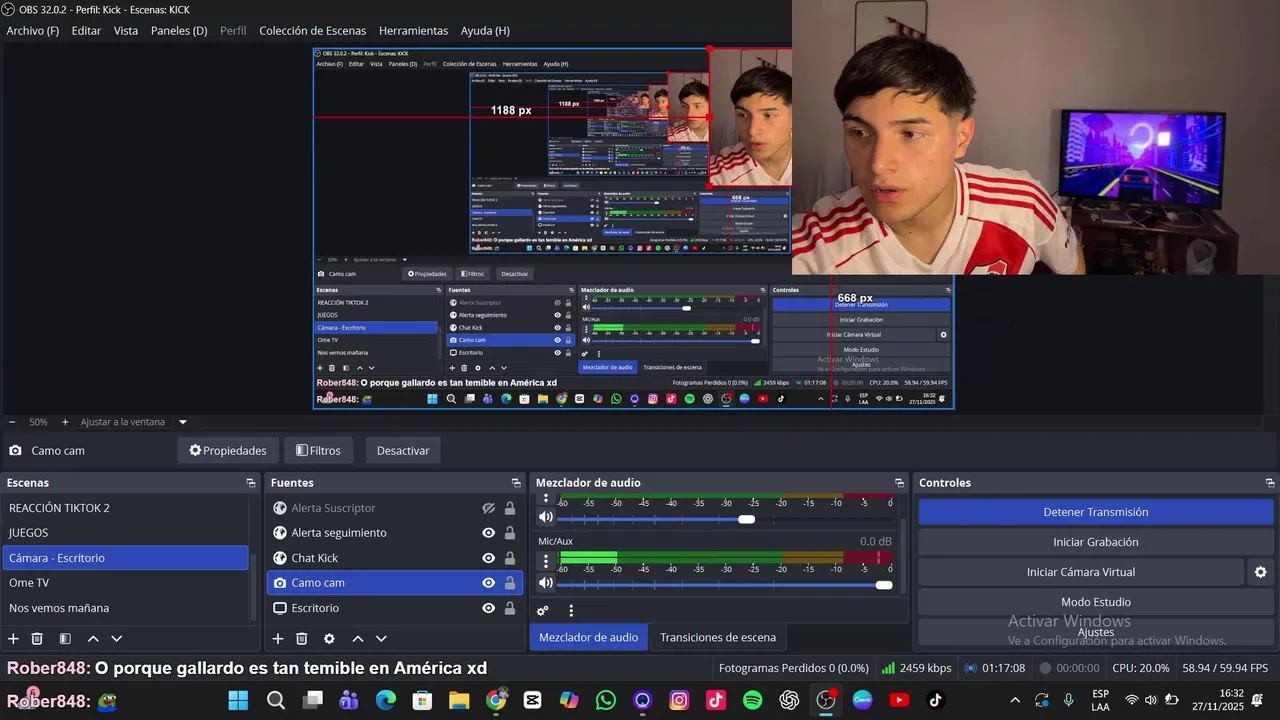
Task: Enable Modo Estudio button
Action: point(1096,602)
